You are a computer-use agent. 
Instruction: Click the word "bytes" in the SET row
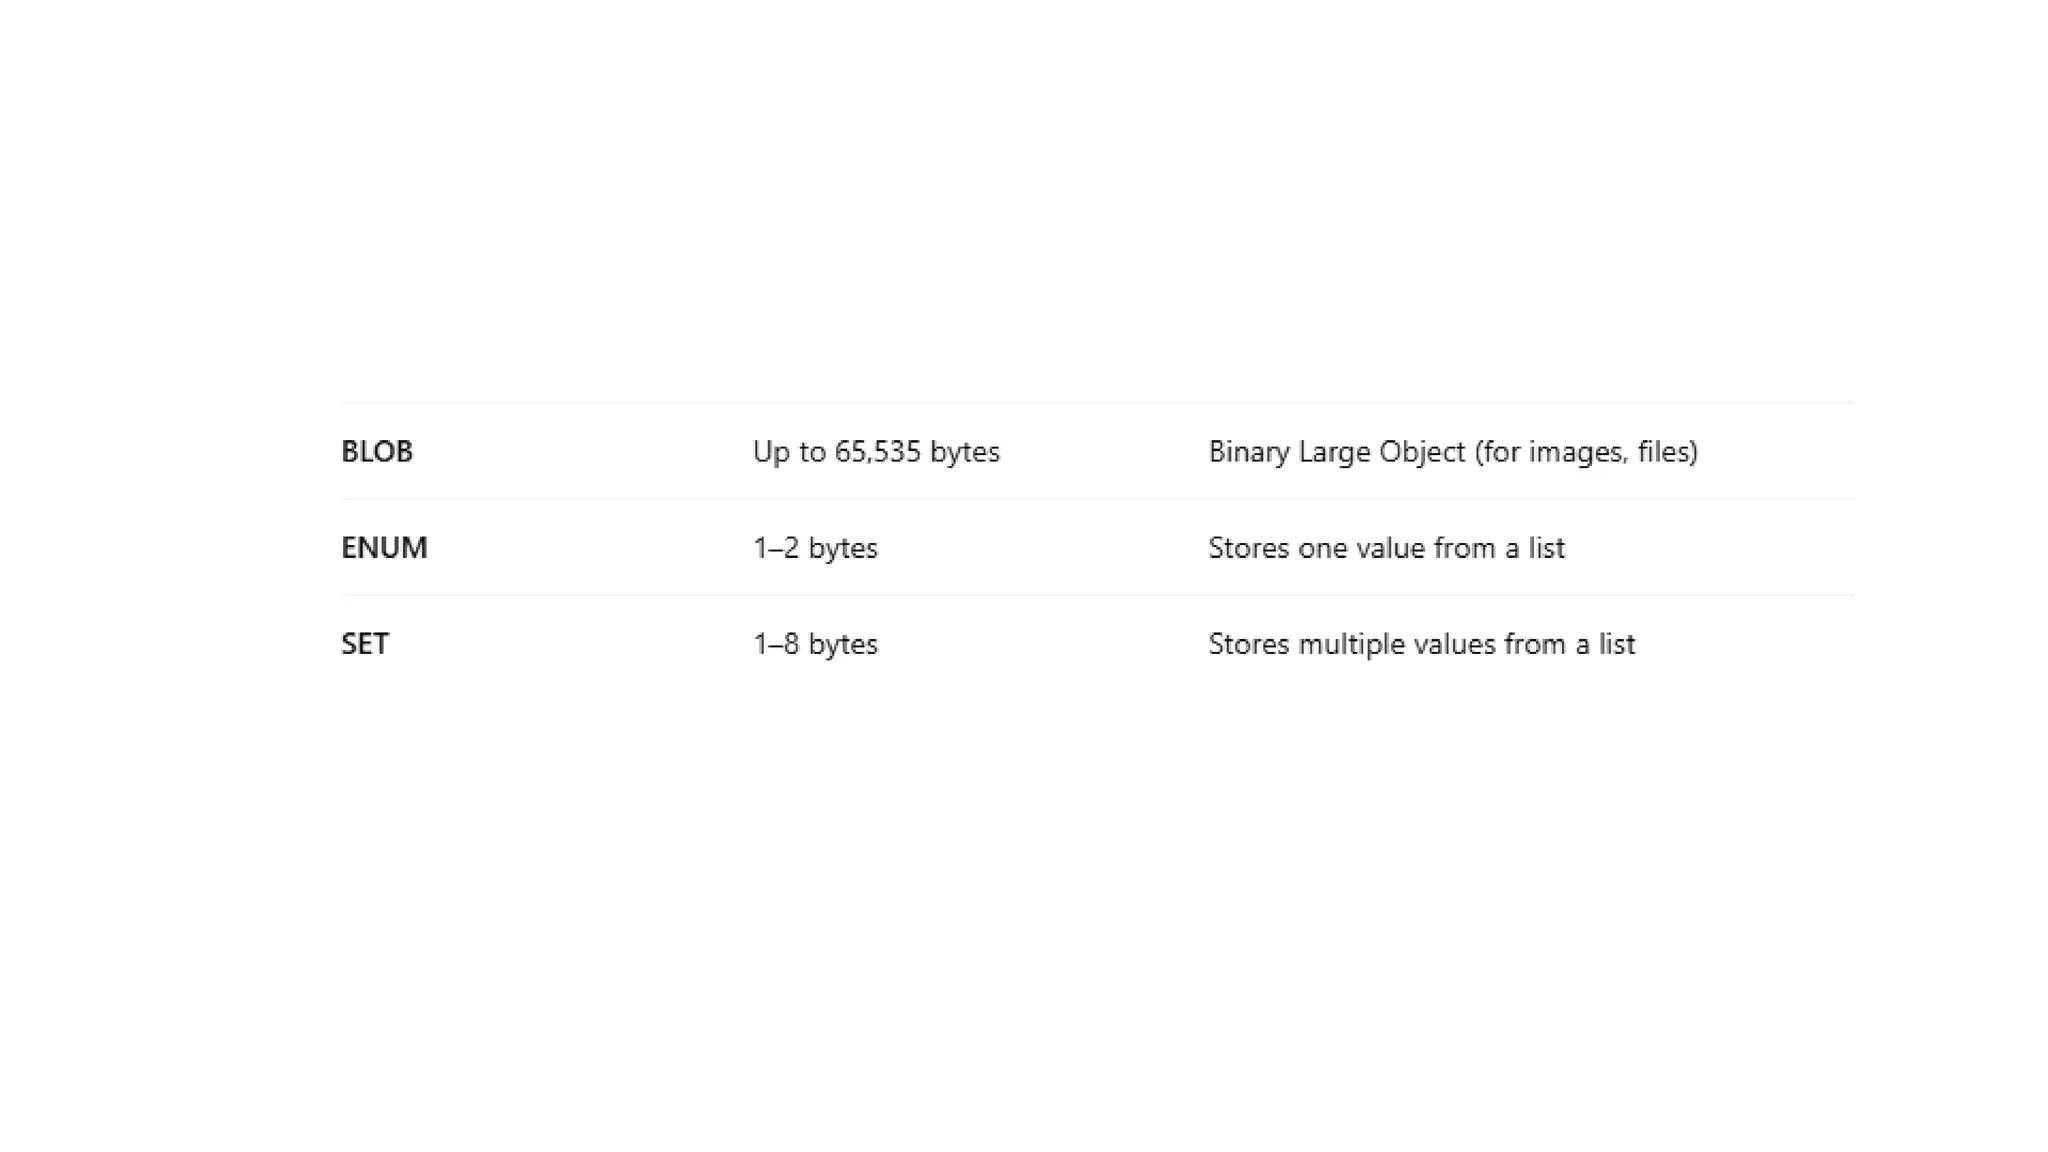click(843, 645)
